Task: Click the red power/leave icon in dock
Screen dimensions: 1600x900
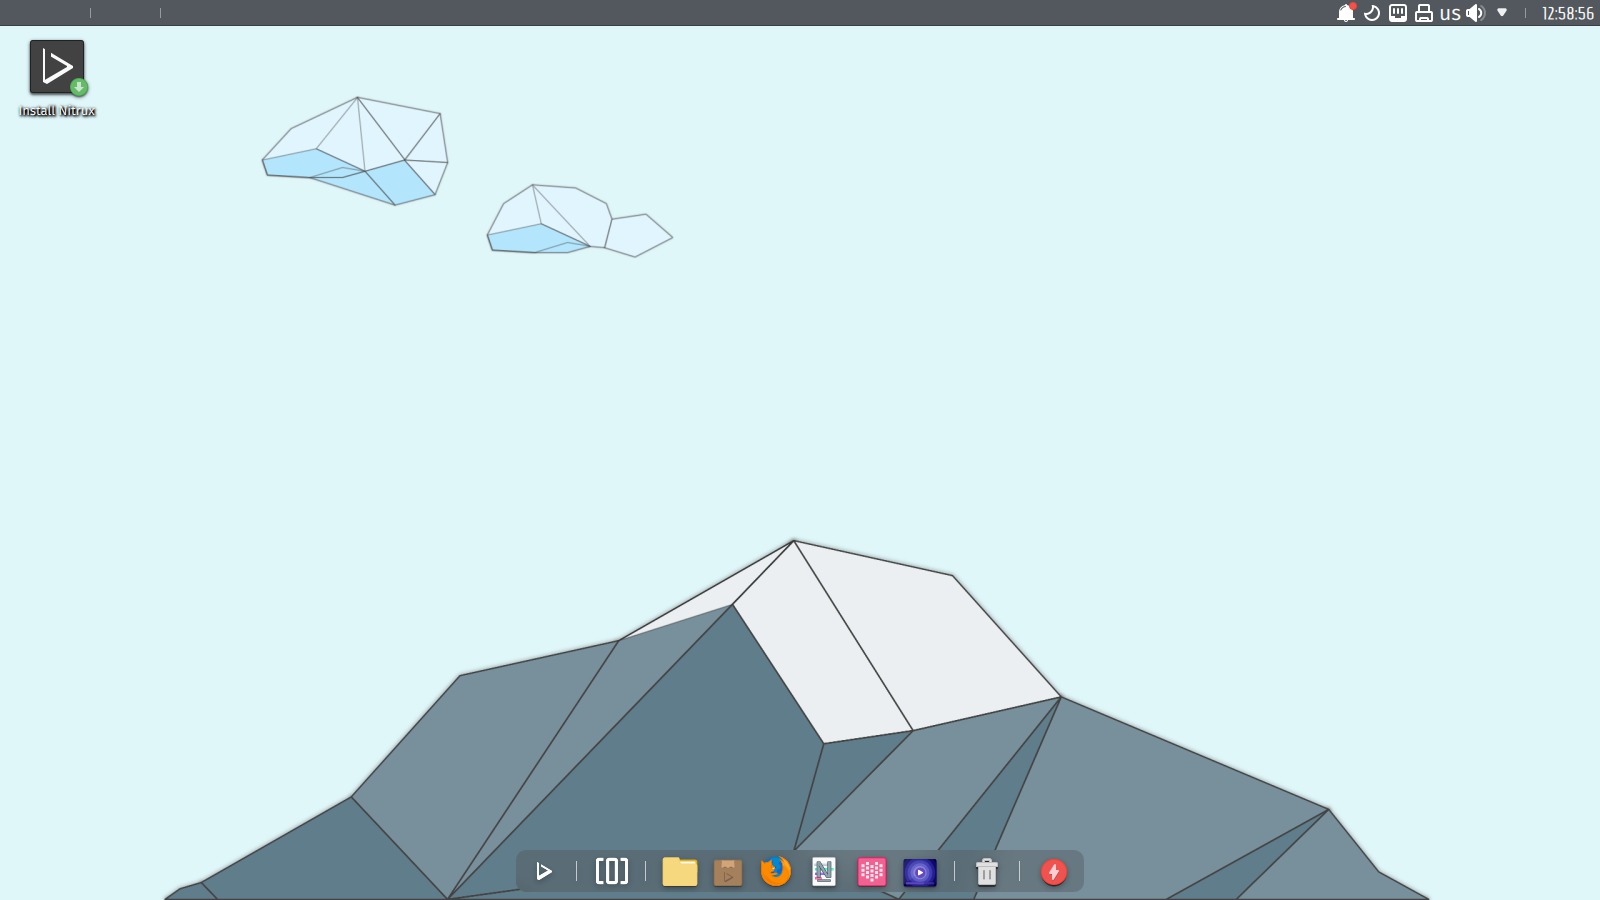Action: pyautogui.click(x=1054, y=872)
